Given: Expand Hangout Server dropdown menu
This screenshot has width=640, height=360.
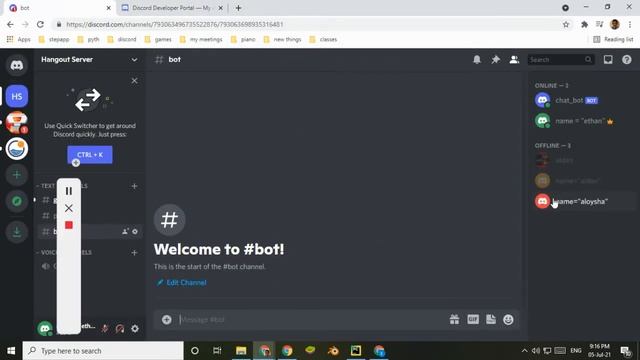Looking at the screenshot, I should [x=134, y=60].
